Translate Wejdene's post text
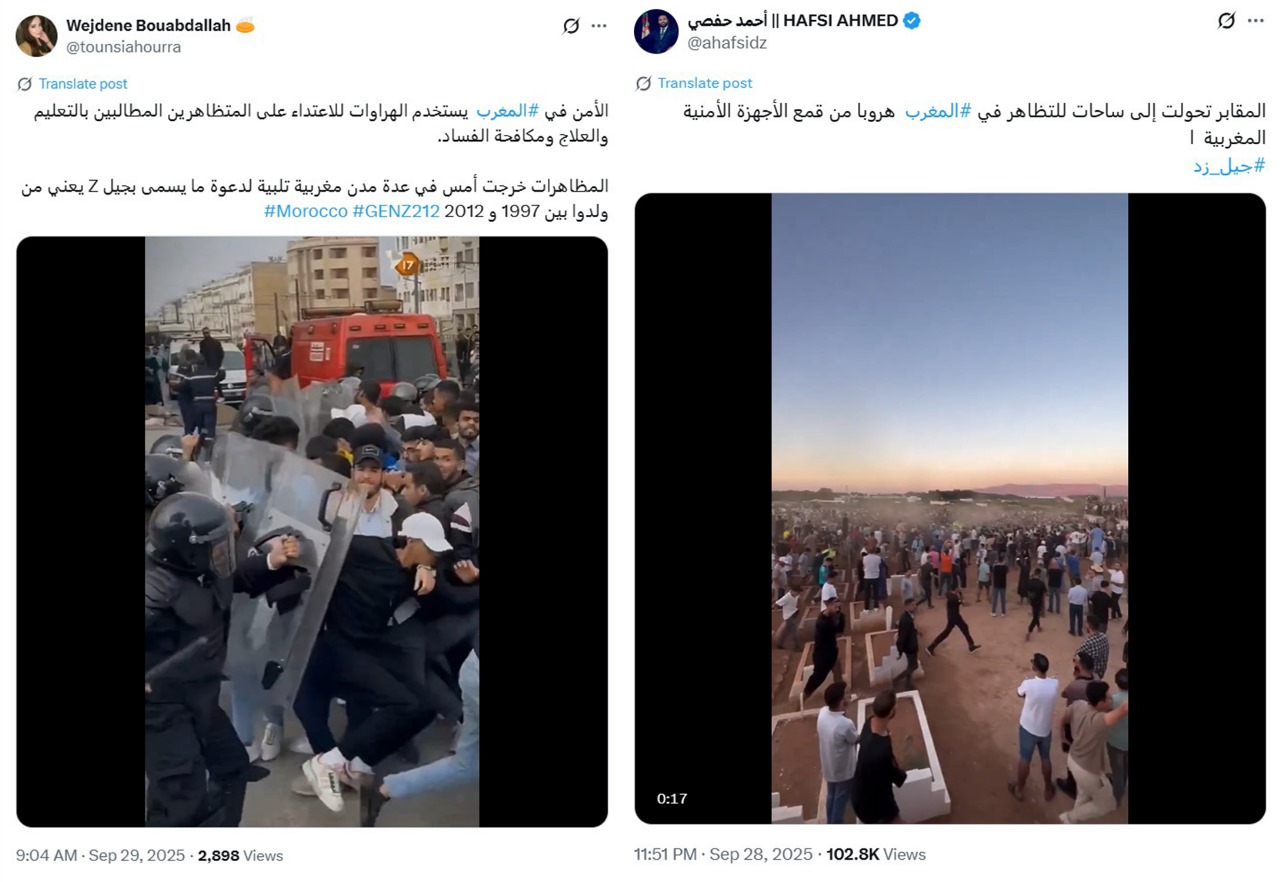The width and height of the screenshot is (1280, 882). [x=83, y=84]
